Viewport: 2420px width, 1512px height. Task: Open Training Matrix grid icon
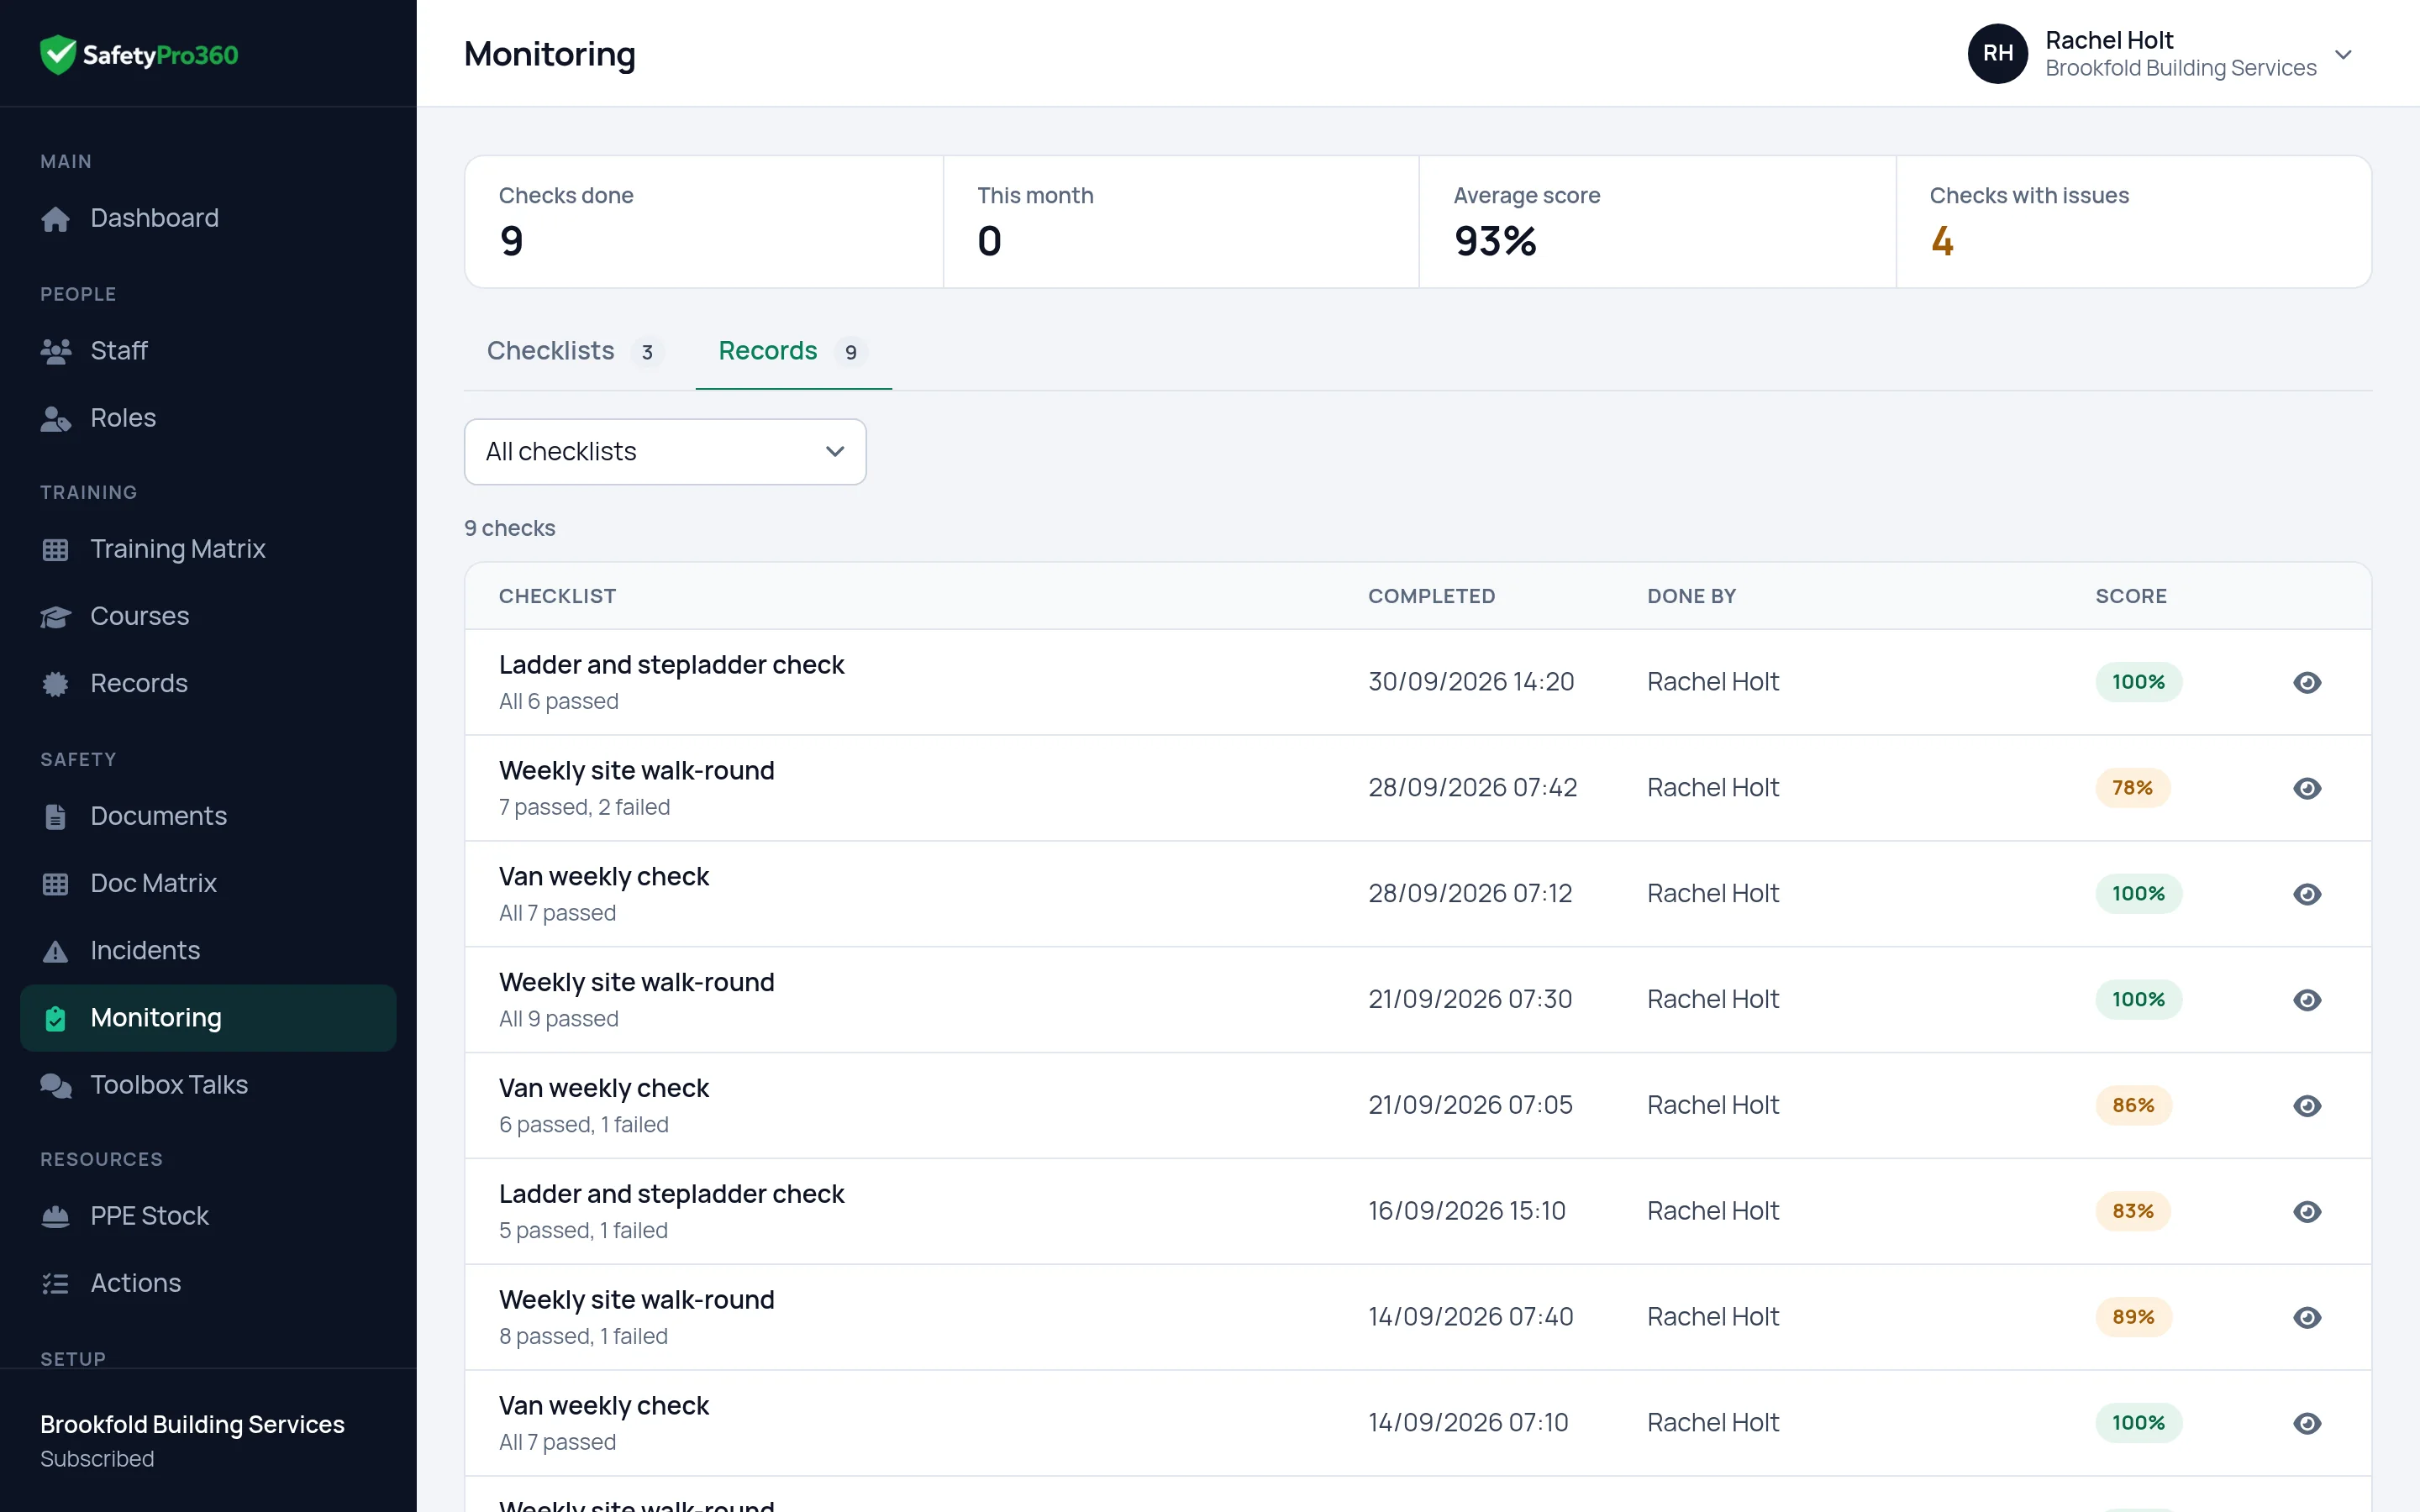[x=56, y=549]
